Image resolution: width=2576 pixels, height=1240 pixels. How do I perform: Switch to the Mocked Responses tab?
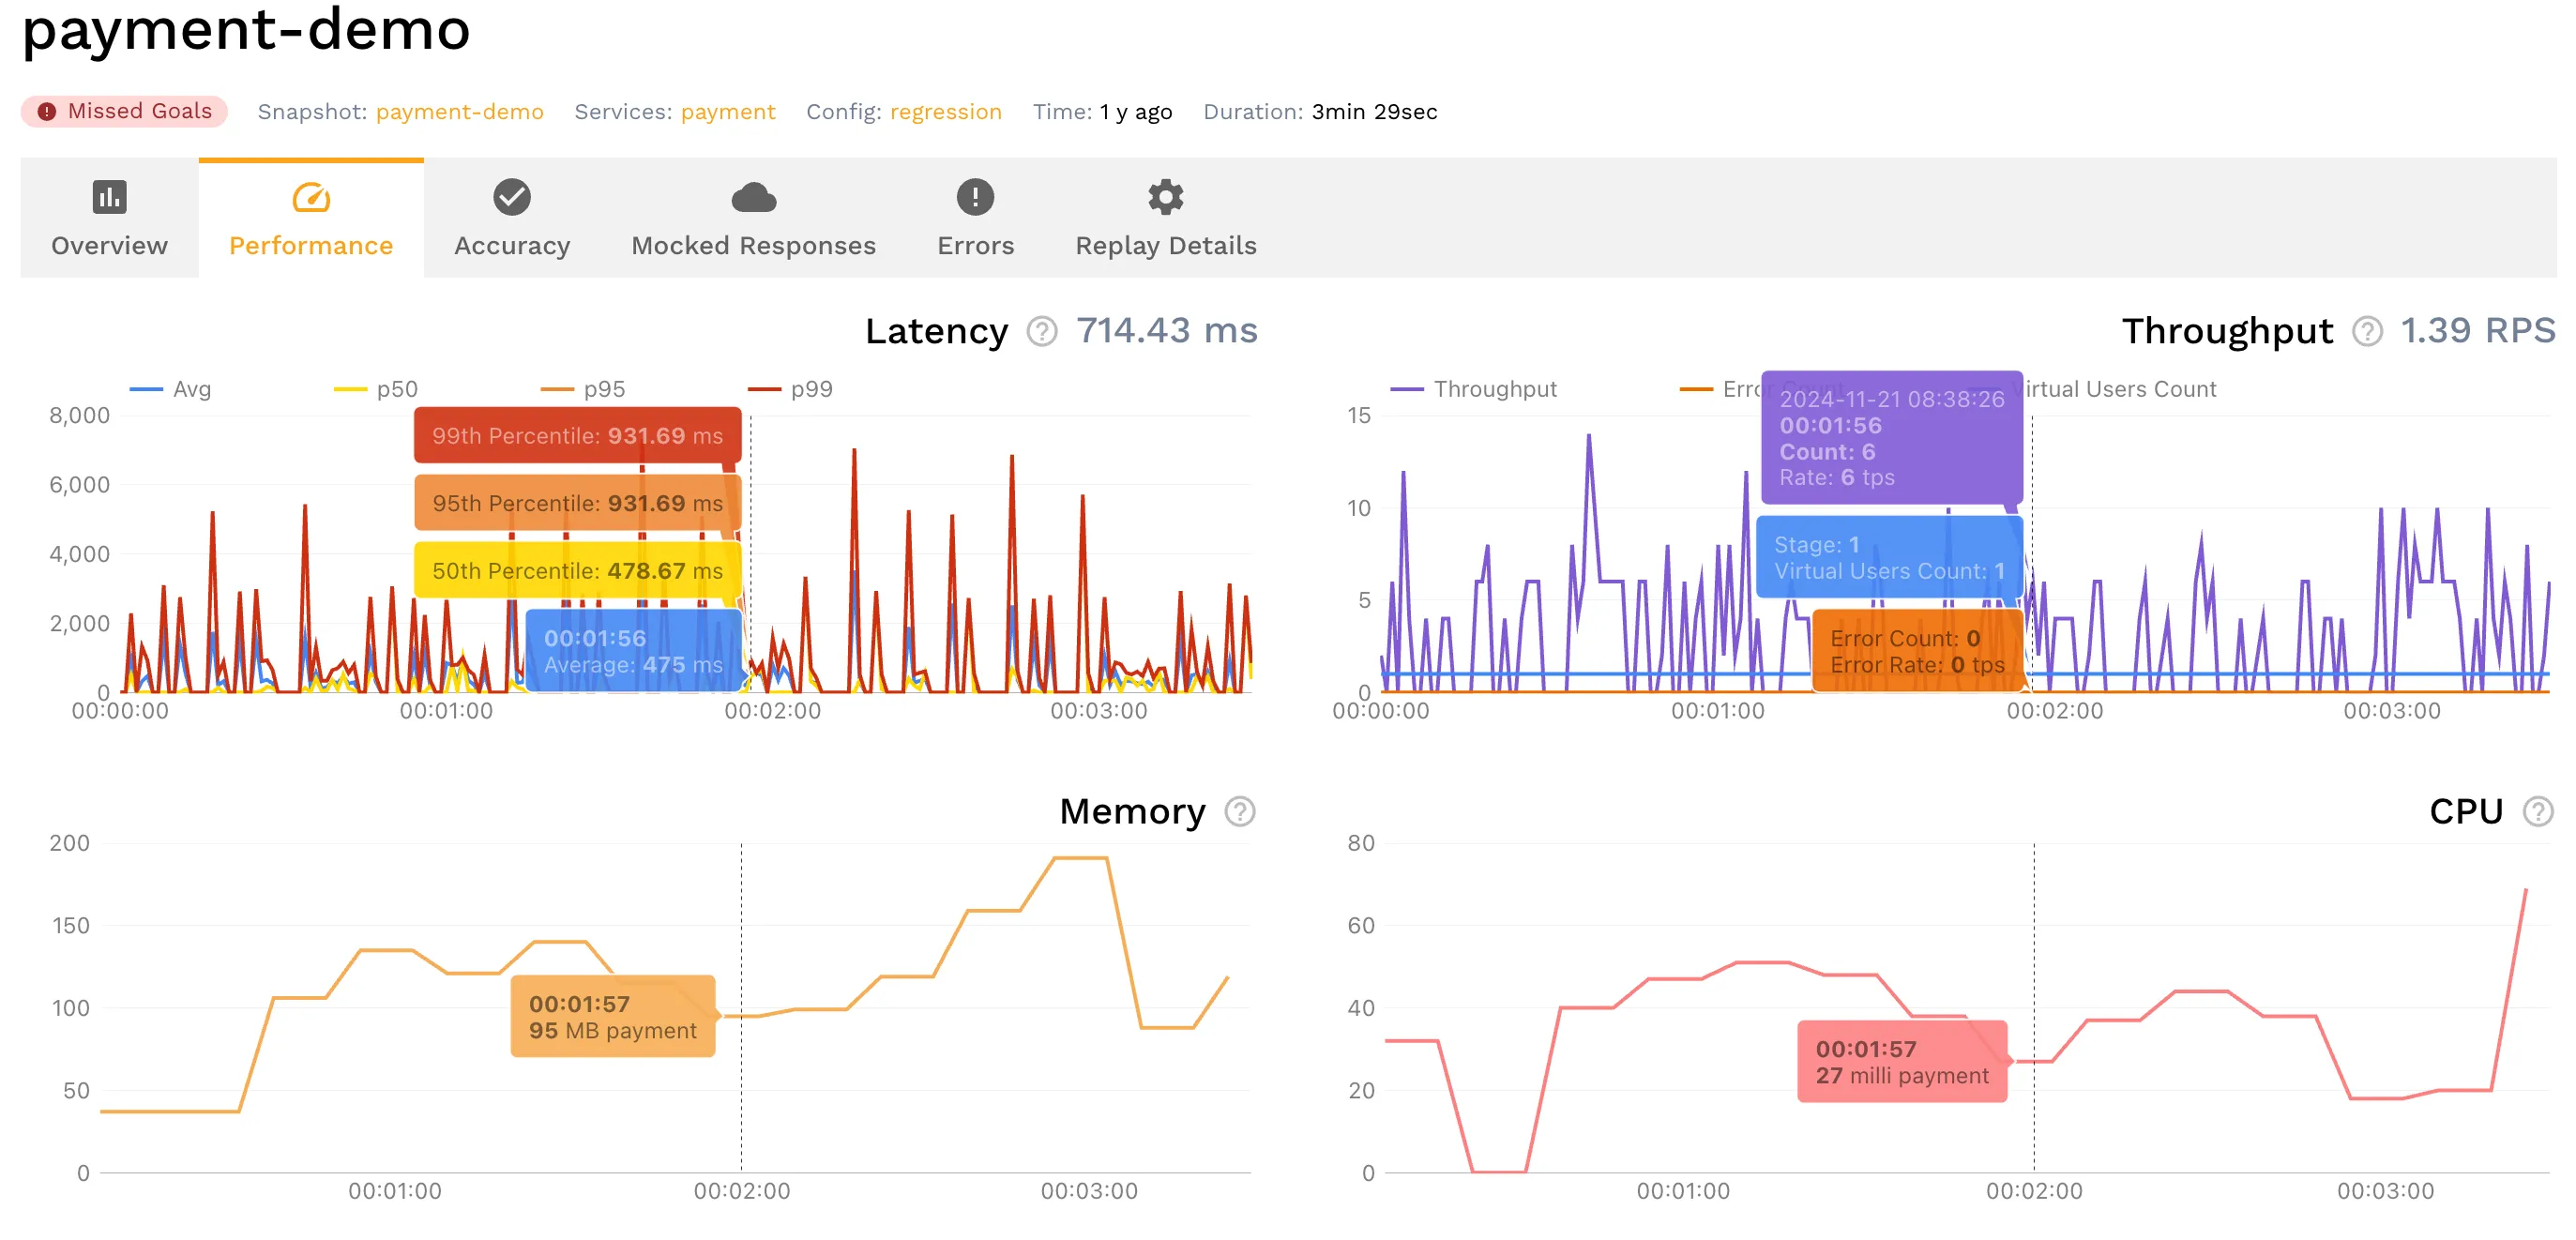(754, 245)
